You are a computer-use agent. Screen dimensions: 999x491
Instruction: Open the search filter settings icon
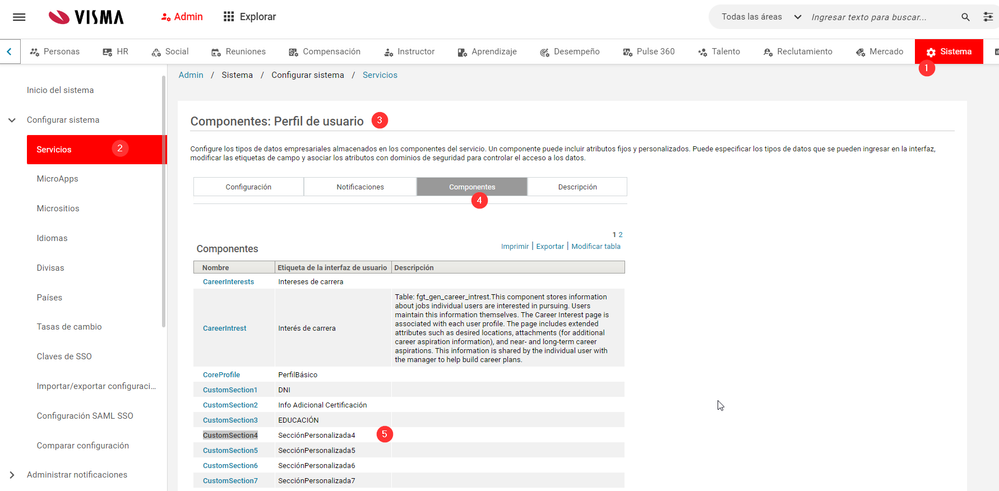[989, 17]
